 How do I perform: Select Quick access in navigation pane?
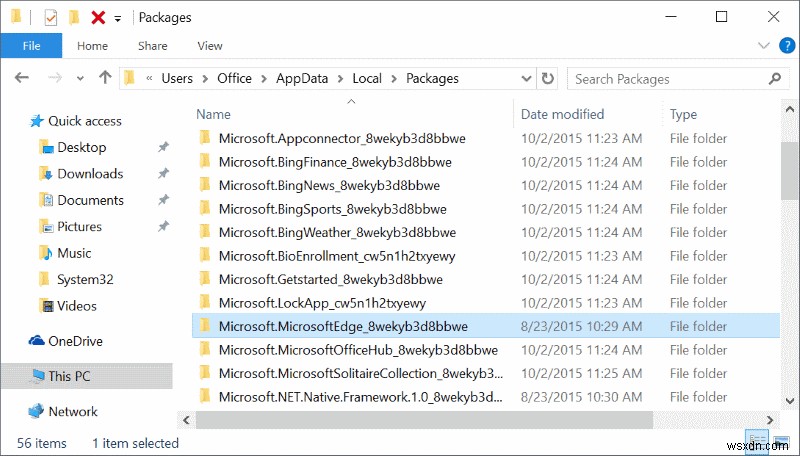85,121
